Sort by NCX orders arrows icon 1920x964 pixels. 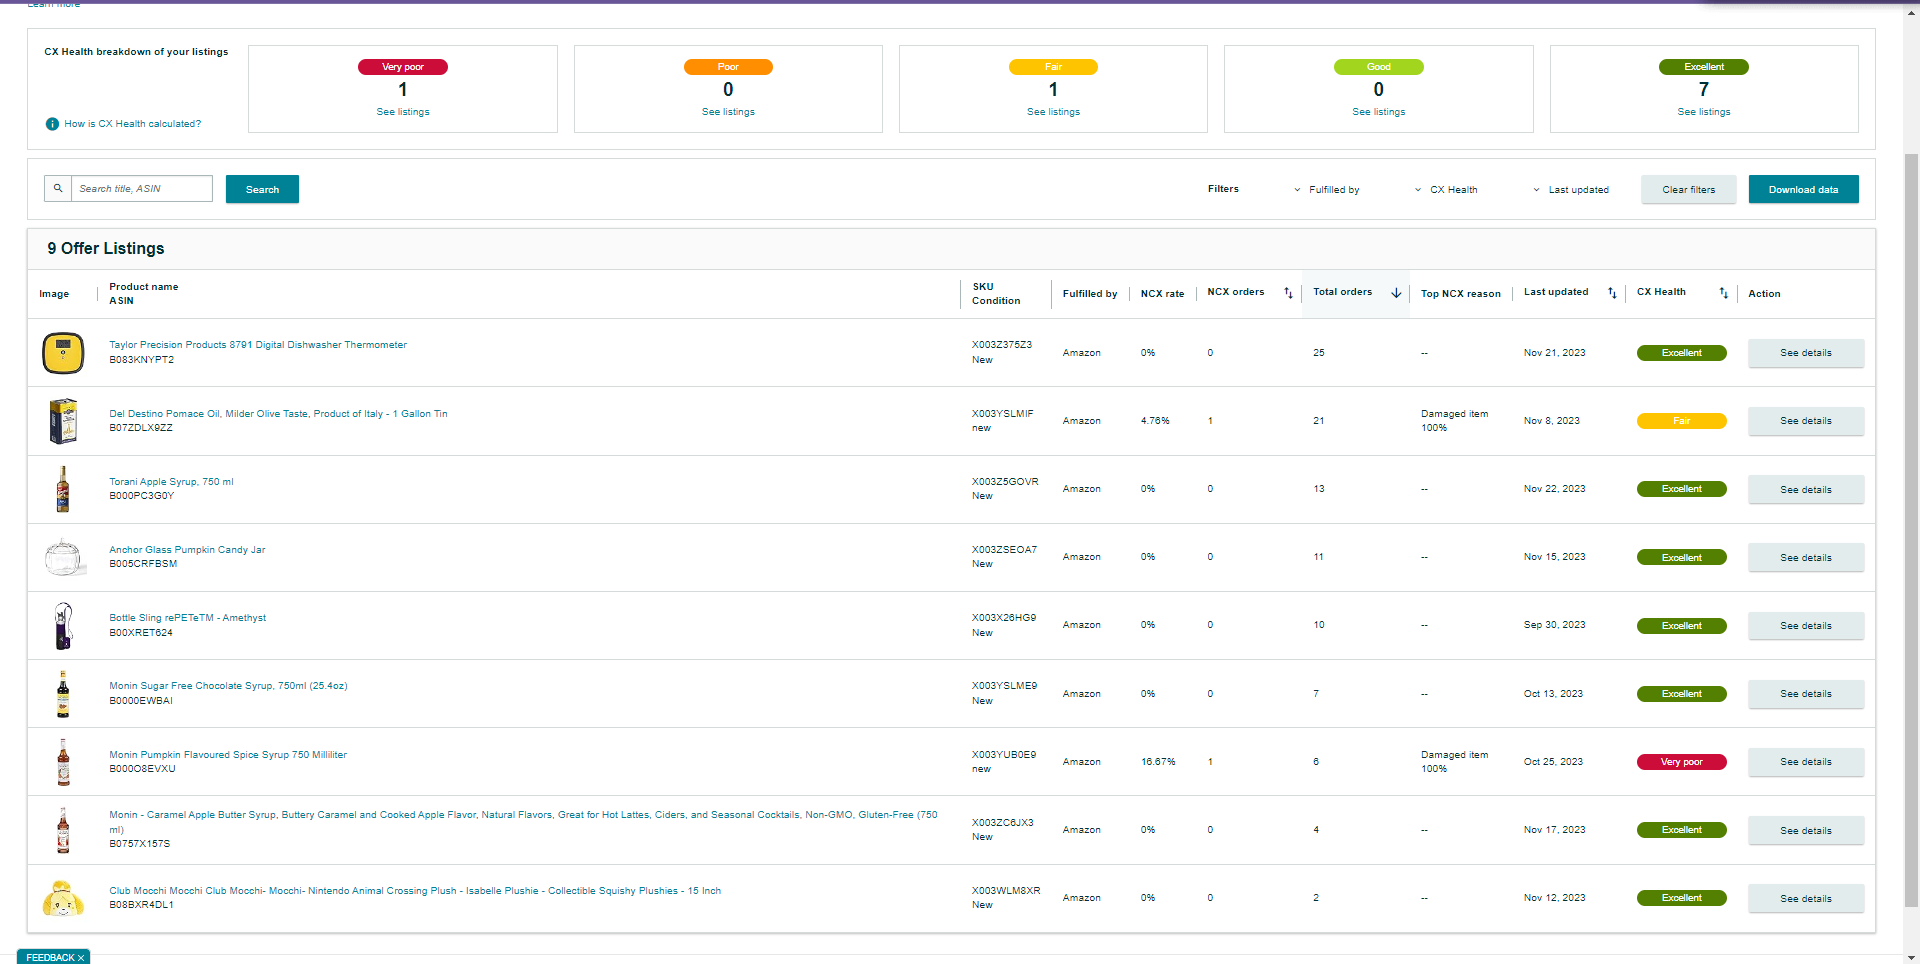[1288, 293]
